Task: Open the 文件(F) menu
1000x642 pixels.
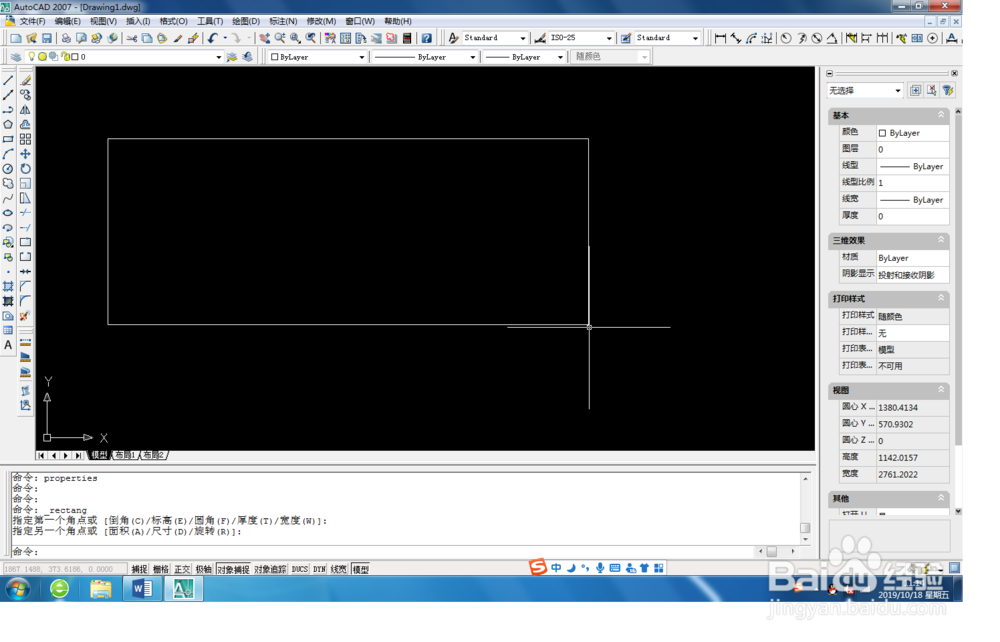Action: pos(32,21)
